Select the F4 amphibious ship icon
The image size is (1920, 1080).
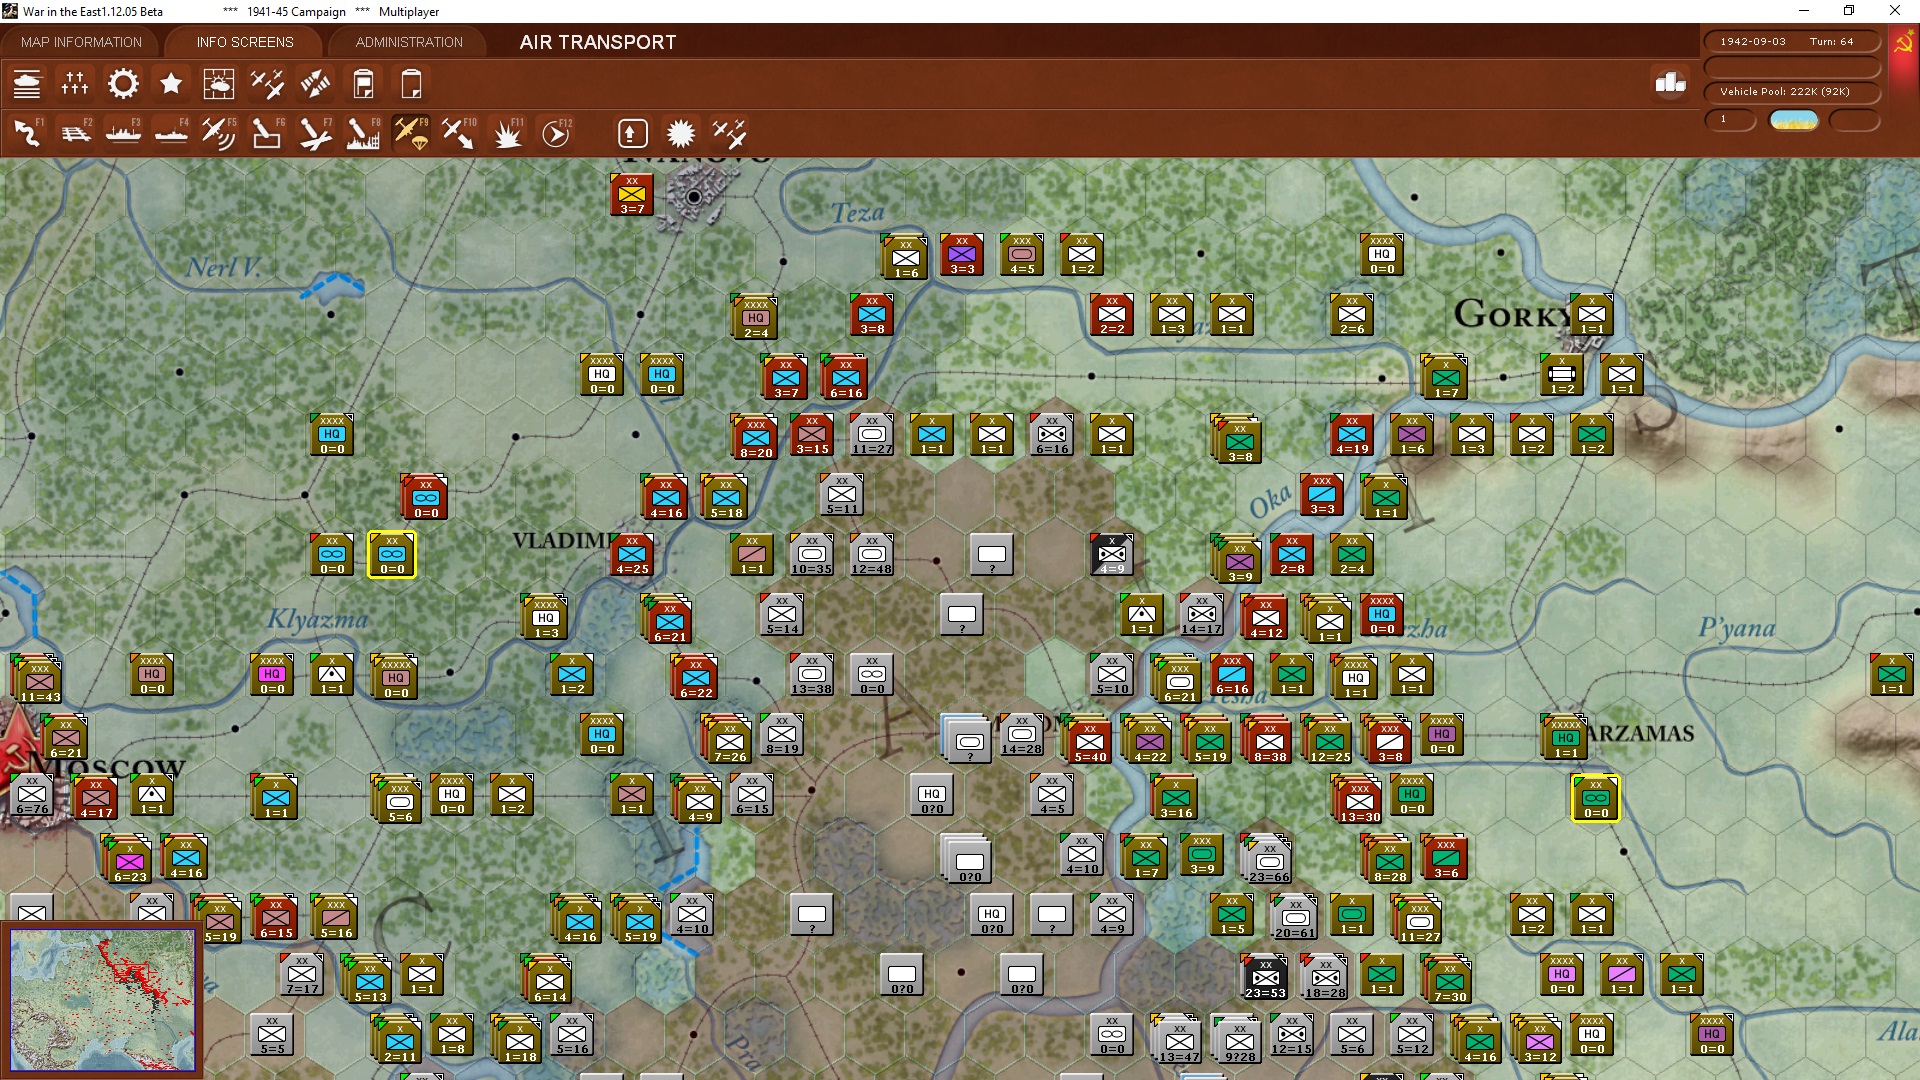coord(171,133)
